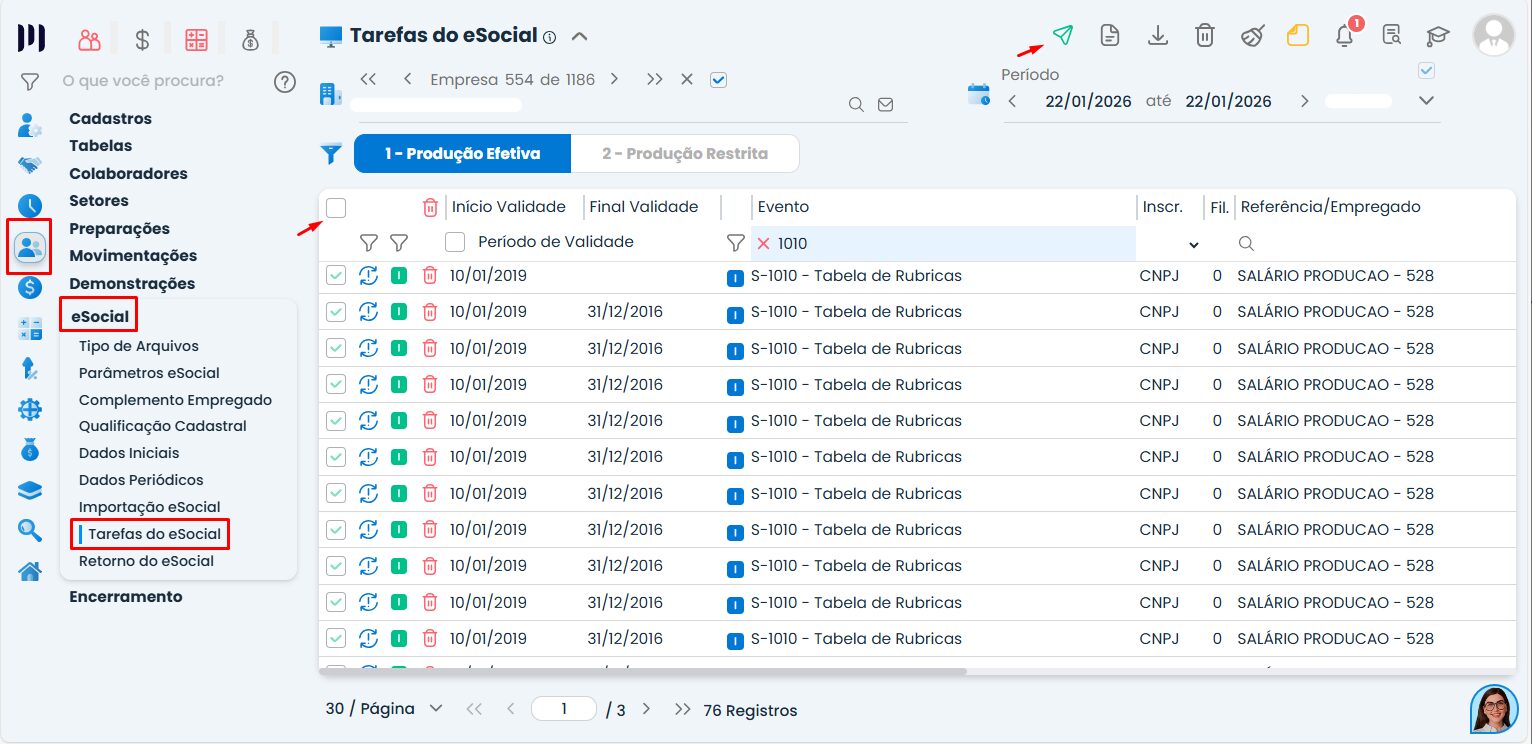Open the audit log search icon
Viewport: 1532px width, 744px height.
1391,34
